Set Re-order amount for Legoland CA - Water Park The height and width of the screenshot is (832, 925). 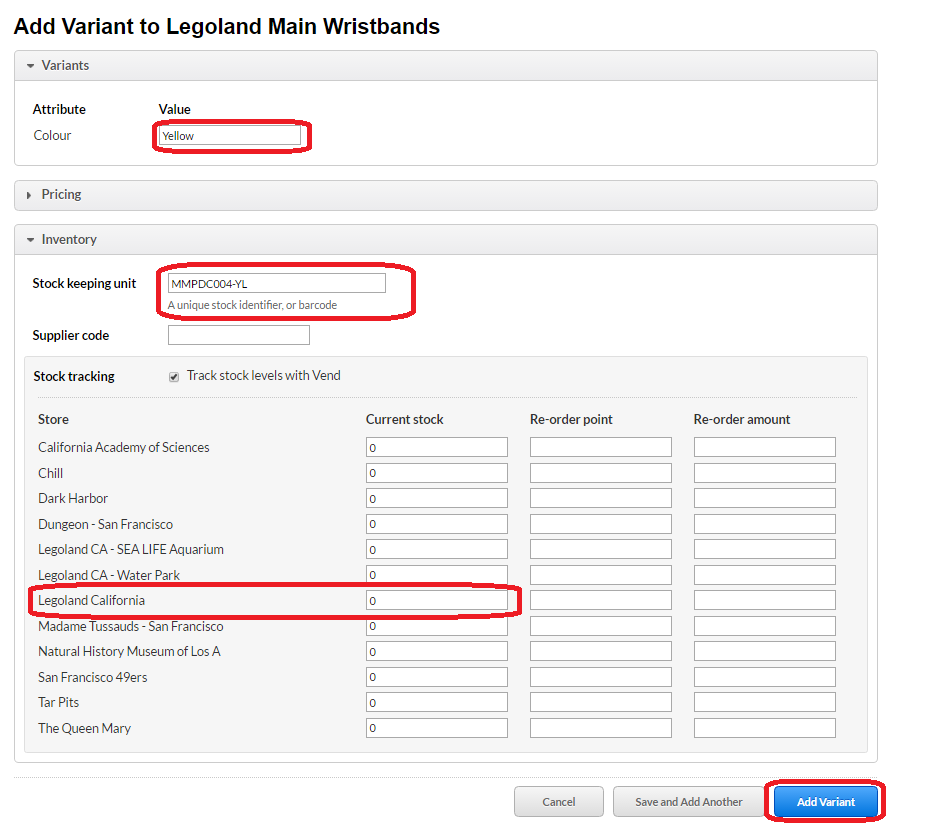(765, 575)
